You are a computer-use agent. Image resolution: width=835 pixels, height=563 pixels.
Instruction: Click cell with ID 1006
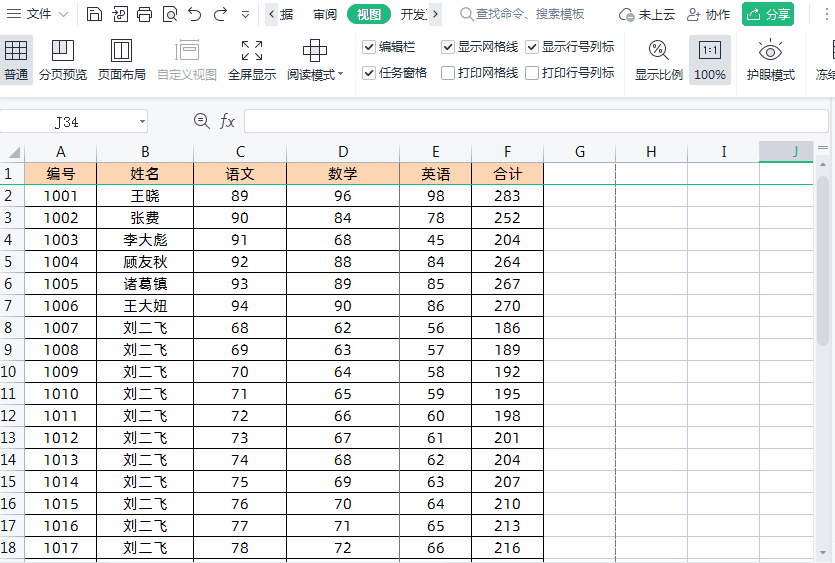(x=61, y=306)
